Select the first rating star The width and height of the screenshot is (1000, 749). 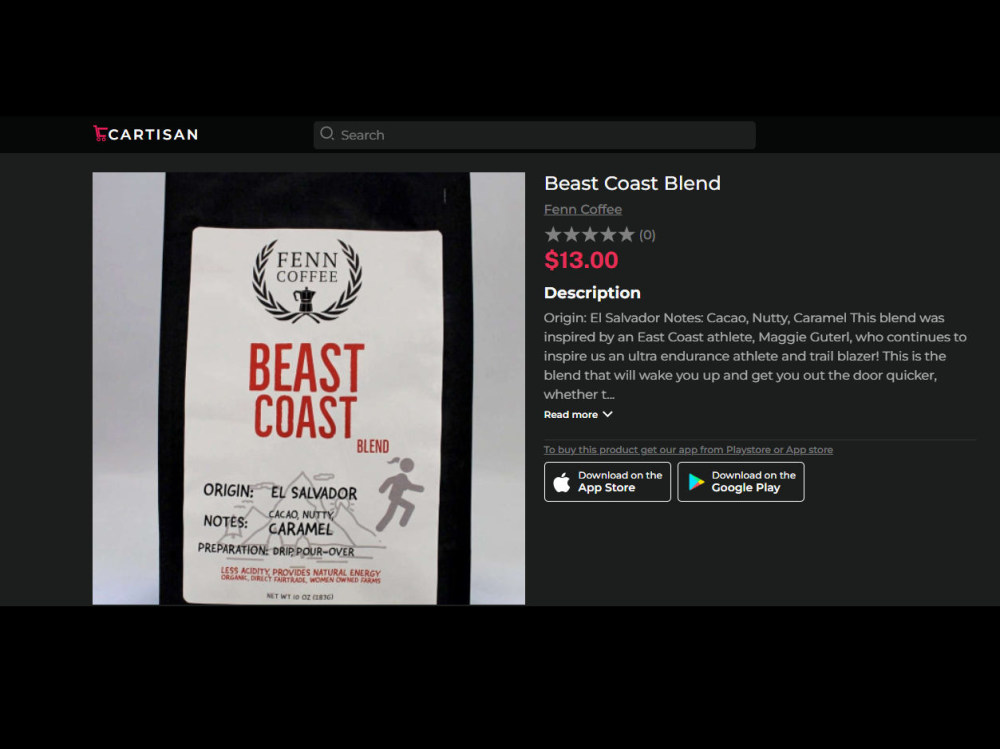(x=553, y=235)
